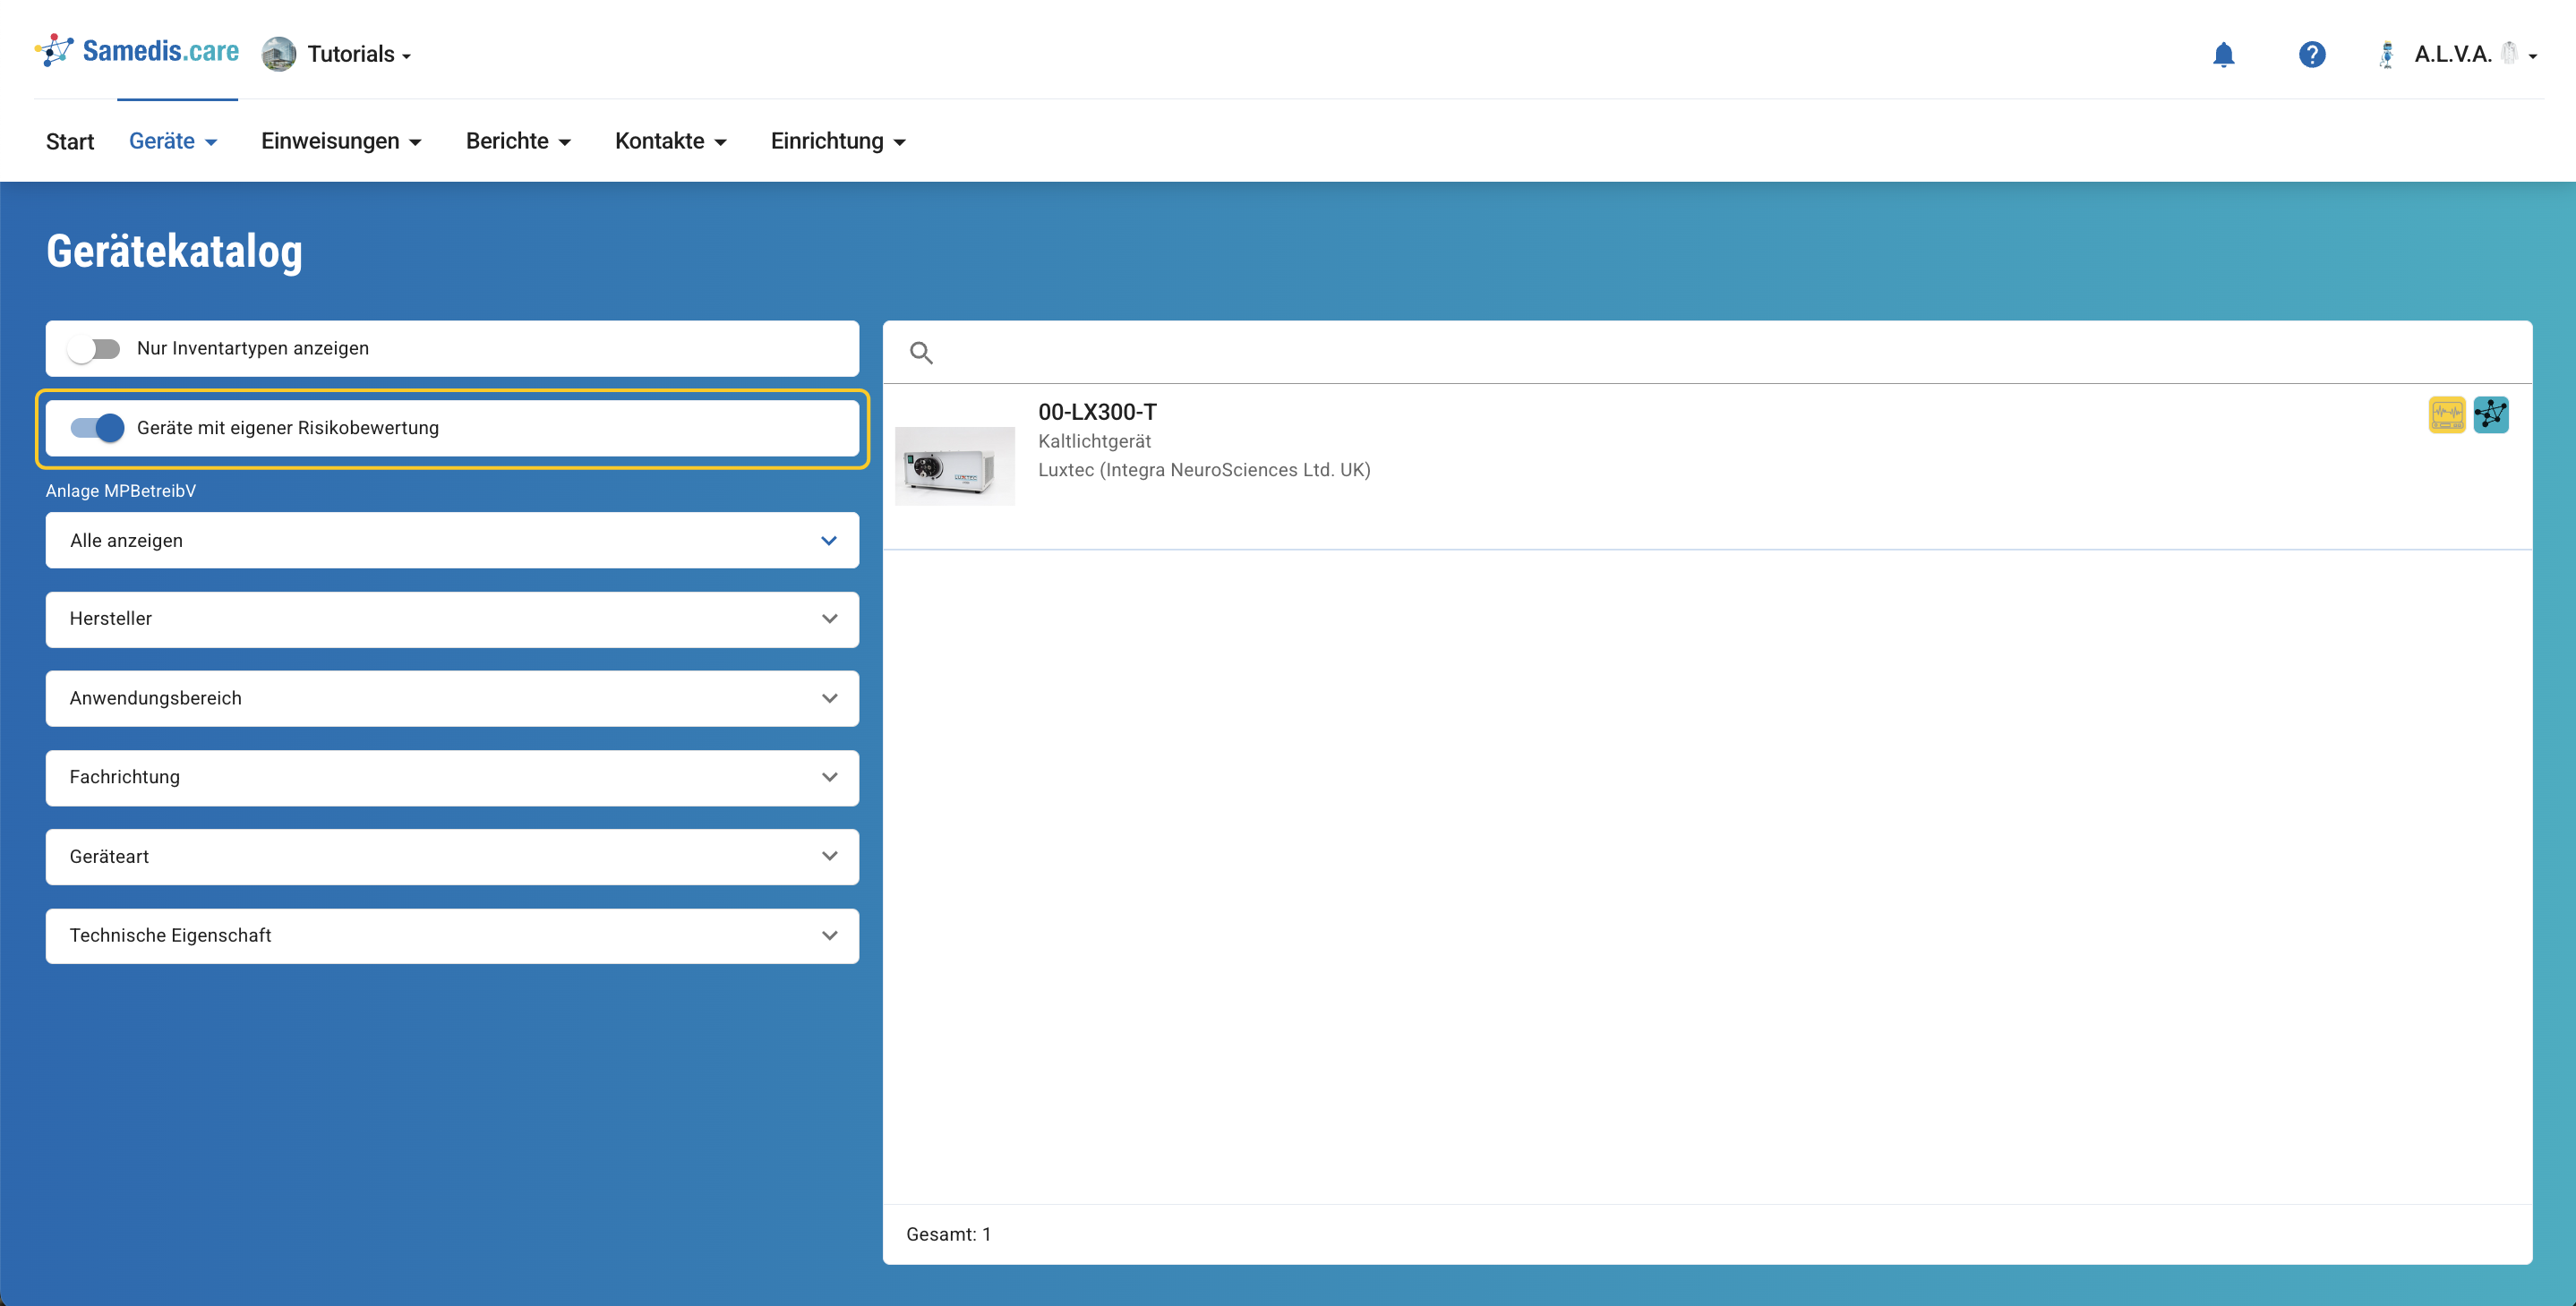Open the Einweisungen menu
The height and width of the screenshot is (1306, 2576).
pyautogui.click(x=341, y=141)
